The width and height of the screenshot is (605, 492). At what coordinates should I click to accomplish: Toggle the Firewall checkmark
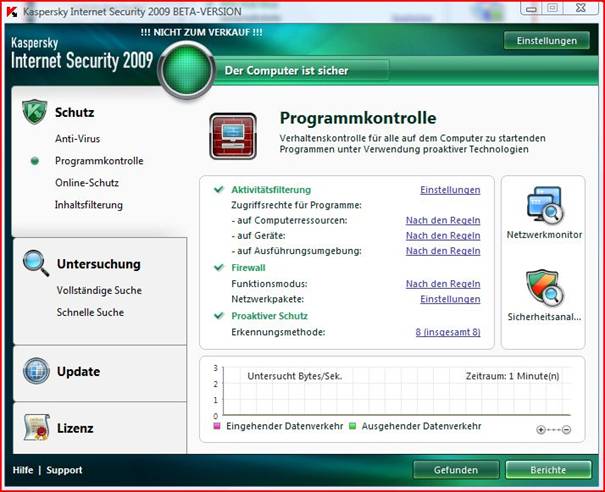click(x=219, y=267)
